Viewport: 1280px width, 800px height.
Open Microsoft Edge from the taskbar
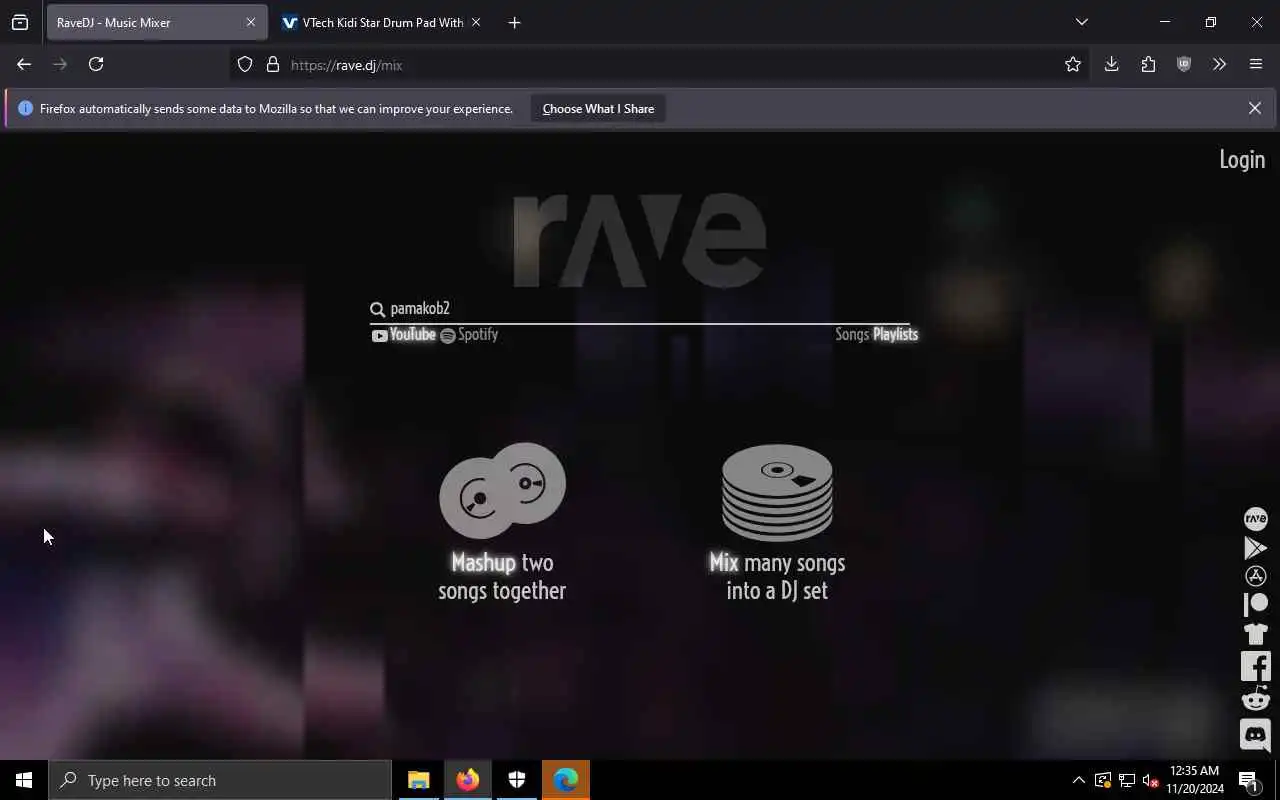[566, 780]
